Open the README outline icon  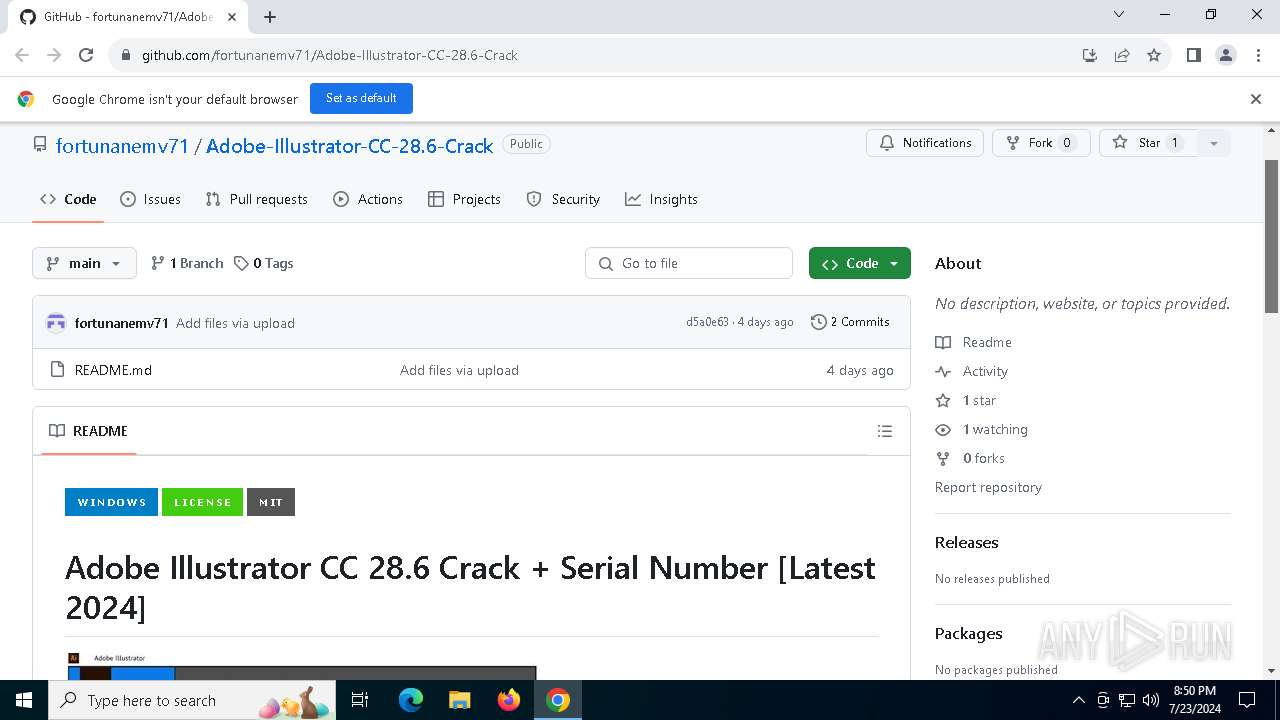click(x=884, y=431)
